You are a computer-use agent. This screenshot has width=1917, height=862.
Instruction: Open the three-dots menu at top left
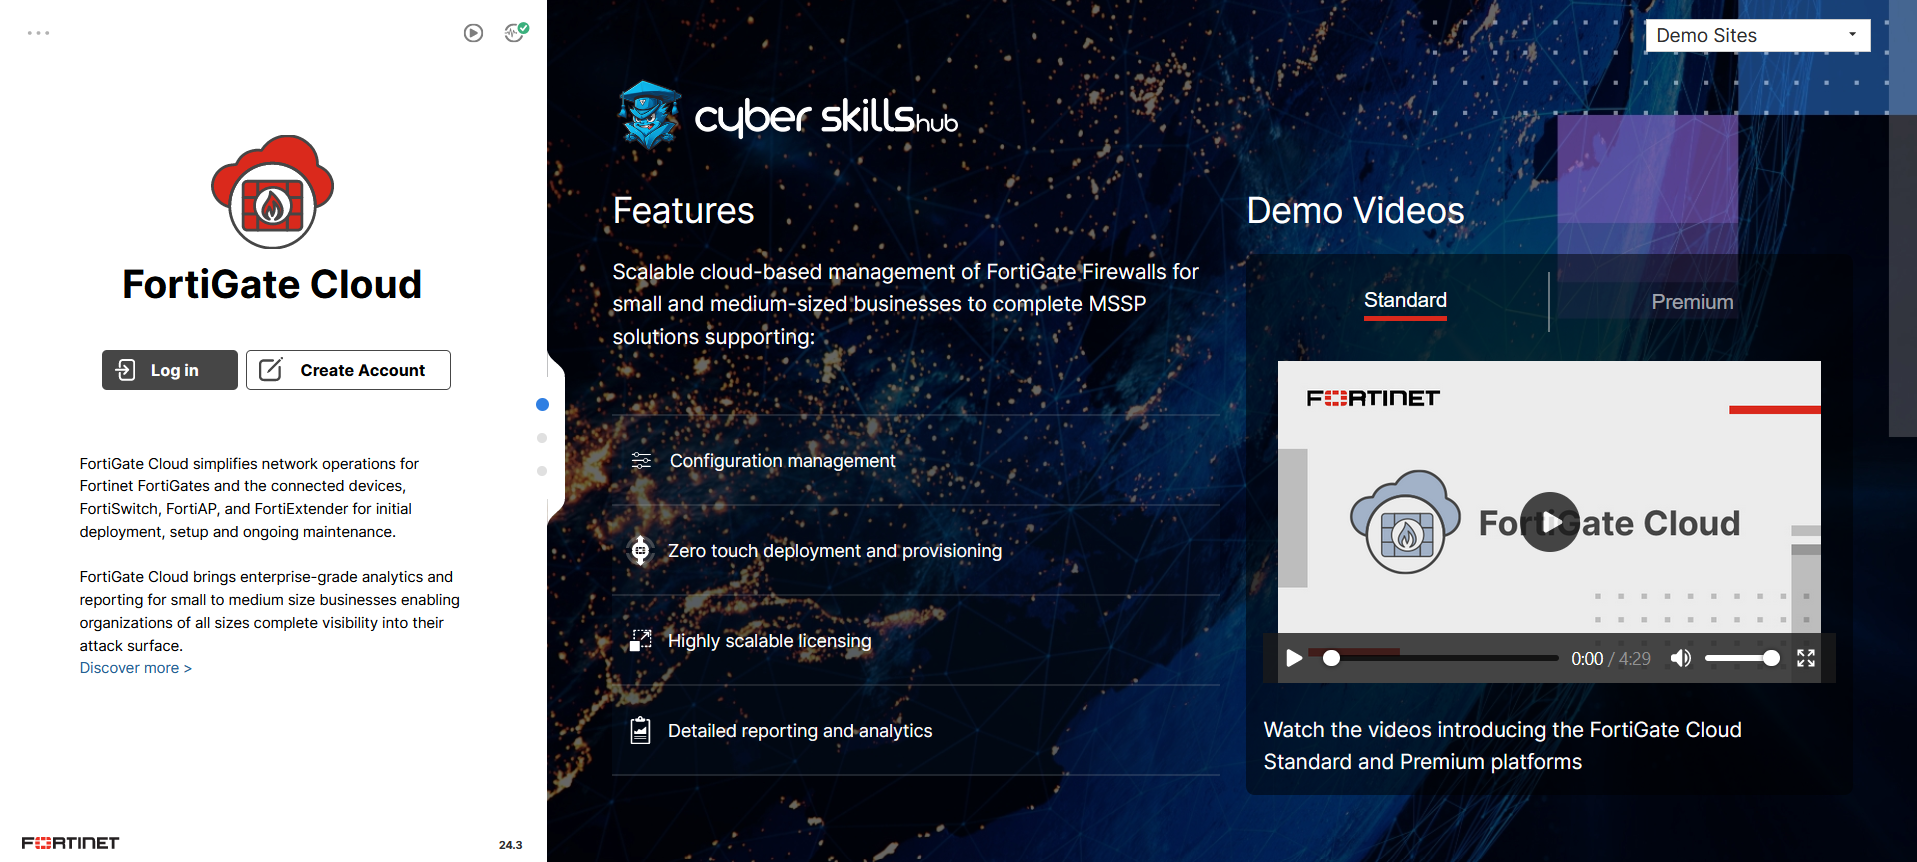[x=38, y=33]
